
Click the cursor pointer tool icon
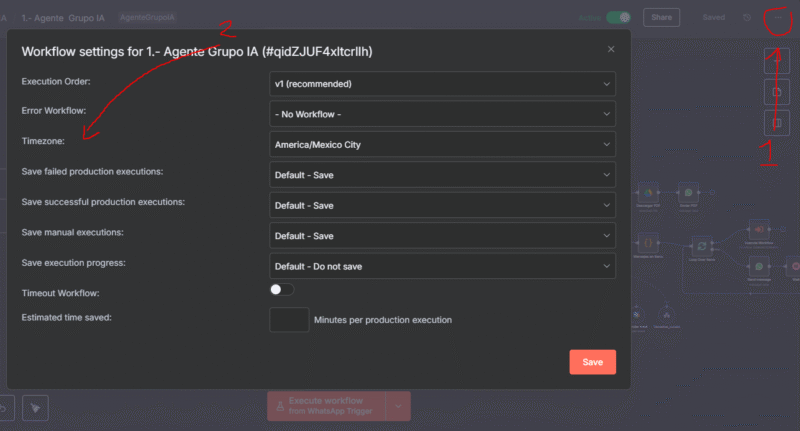(35, 407)
